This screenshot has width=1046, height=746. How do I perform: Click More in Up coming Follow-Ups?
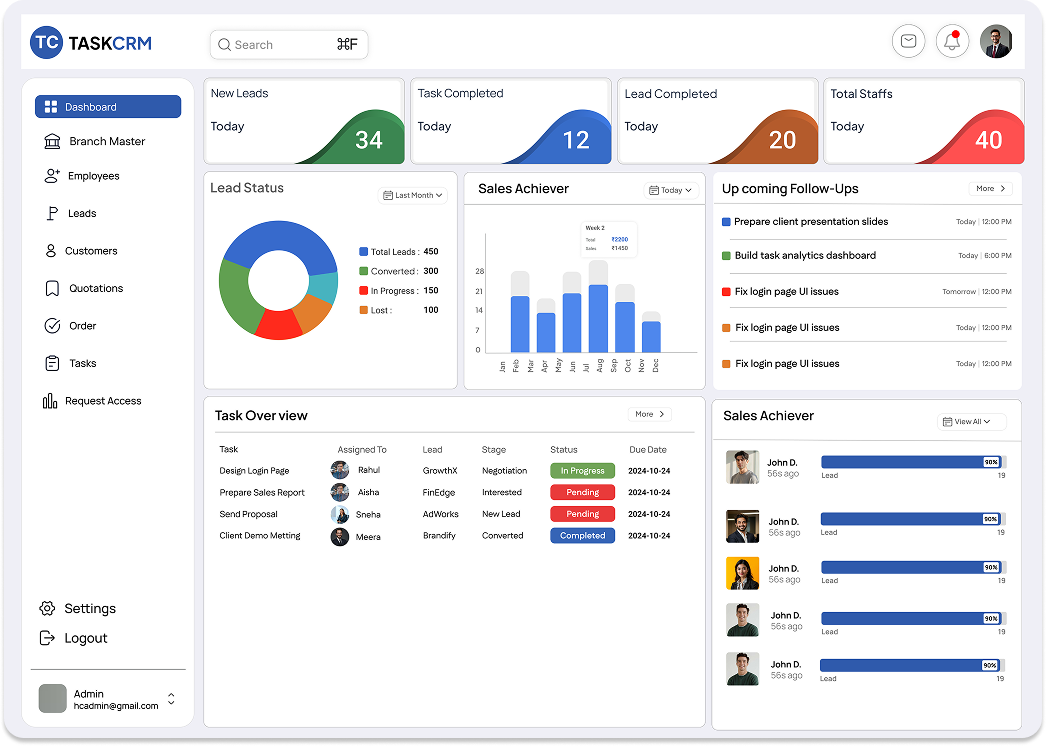point(991,188)
